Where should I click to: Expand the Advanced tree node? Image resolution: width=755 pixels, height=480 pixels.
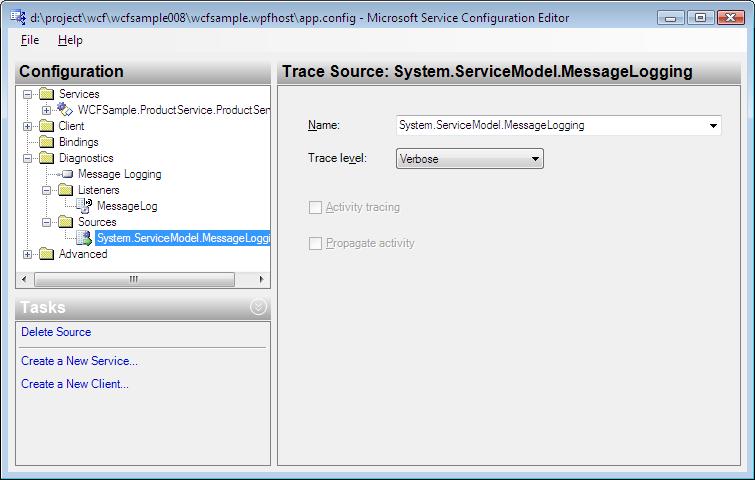point(27,254)
